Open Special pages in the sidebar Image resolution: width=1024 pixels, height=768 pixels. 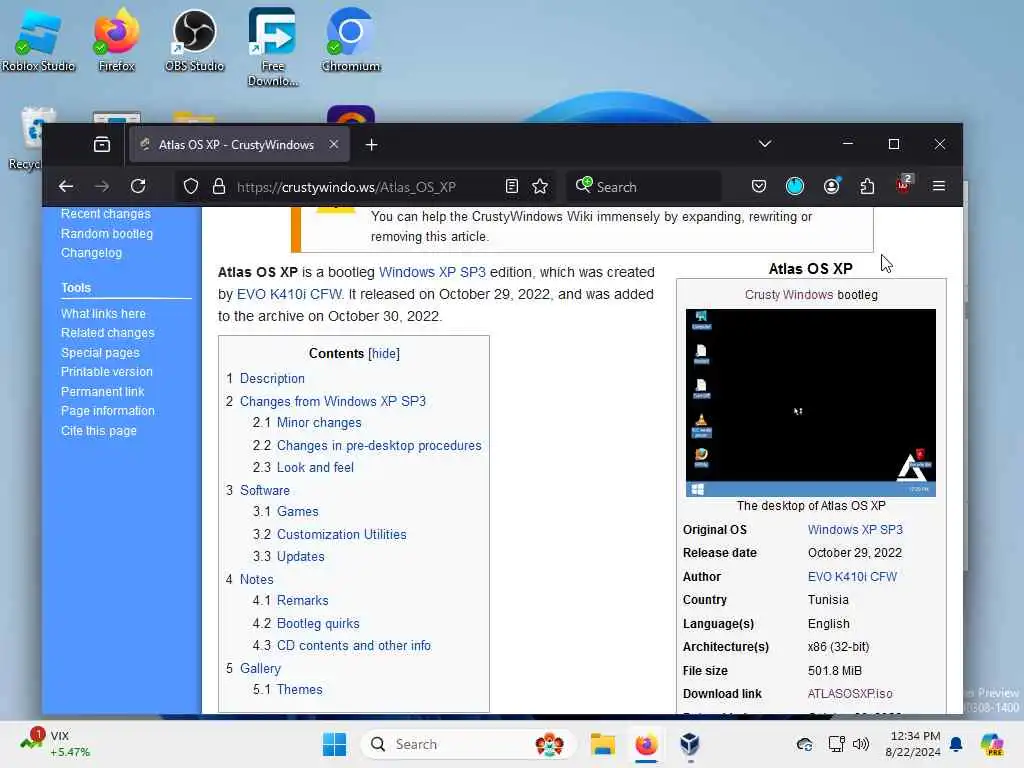coord(100,353)
